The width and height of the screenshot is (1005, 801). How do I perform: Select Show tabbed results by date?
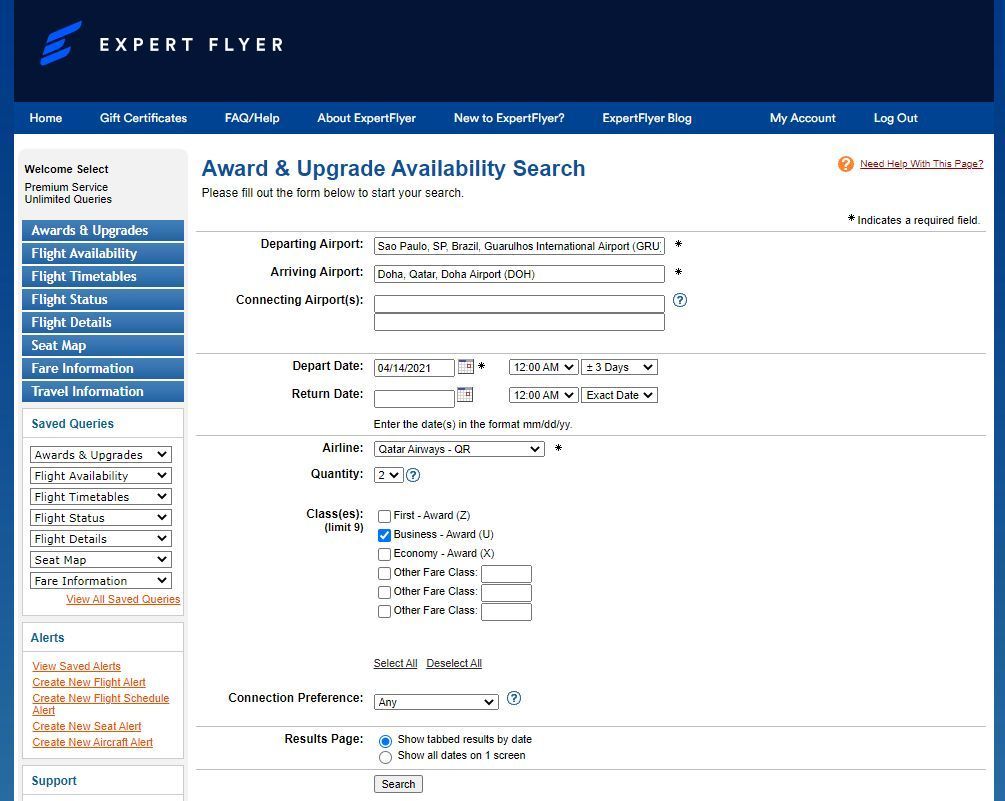(x=385, y=741)
